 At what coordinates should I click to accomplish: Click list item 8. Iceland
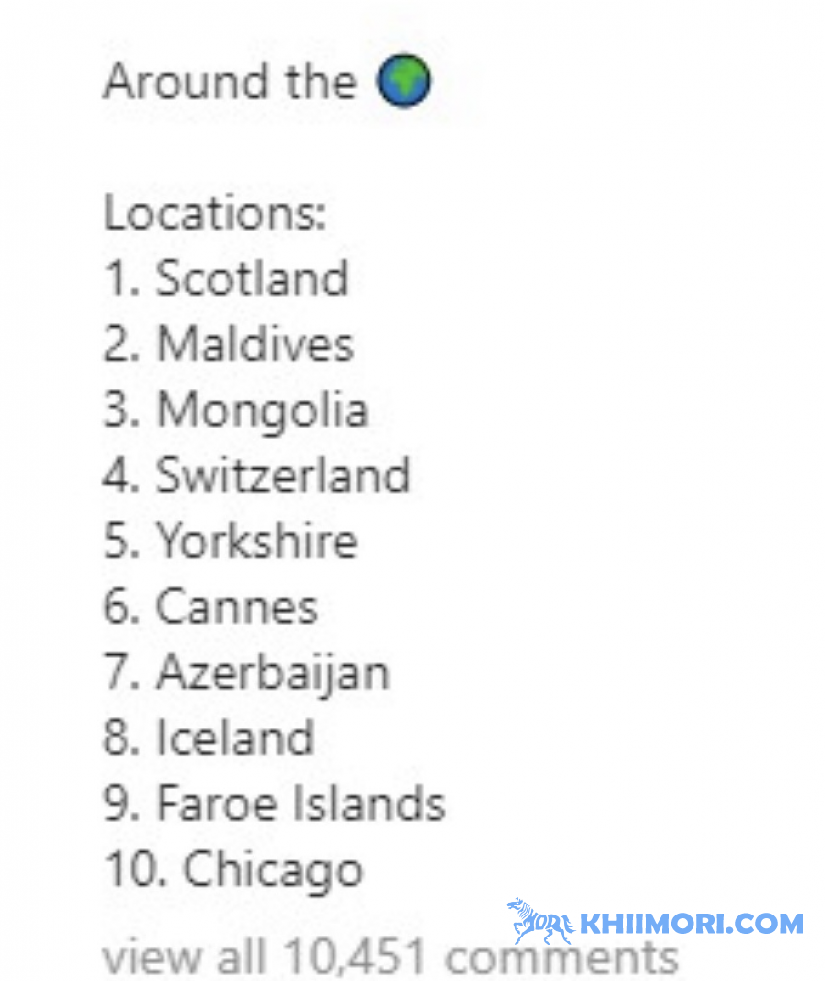tap(208, 738)
